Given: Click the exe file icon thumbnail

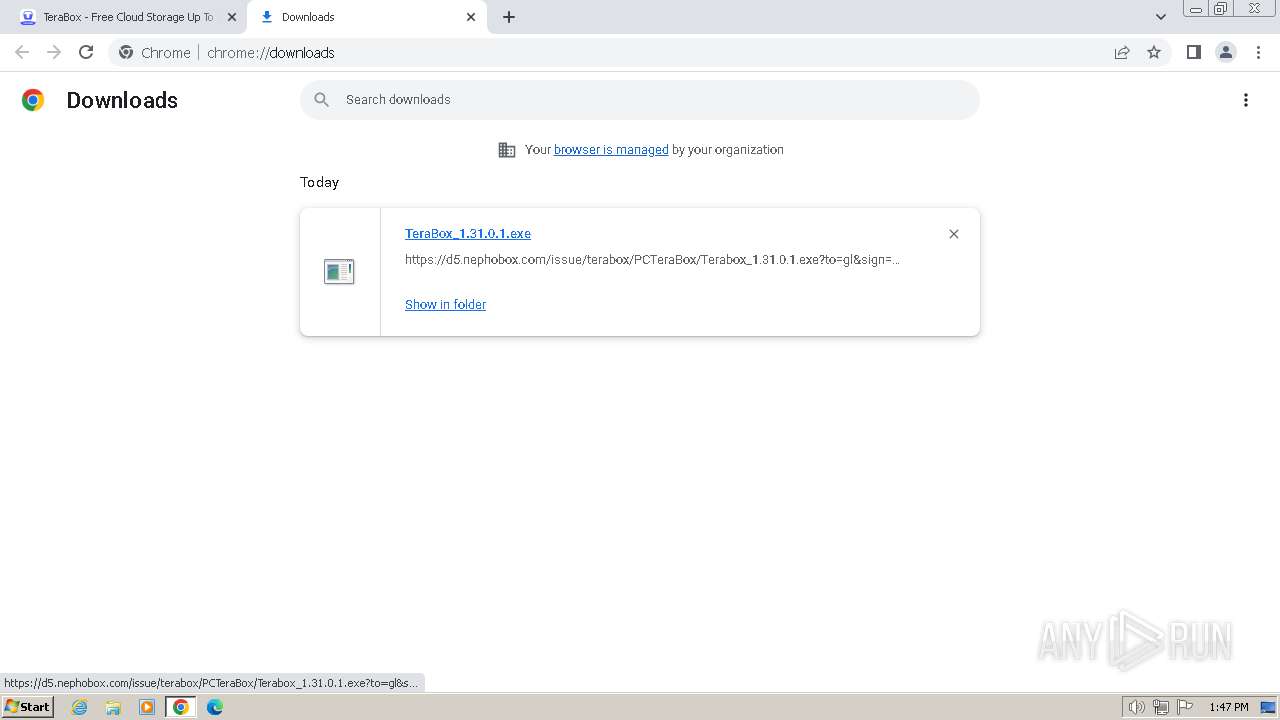Looking at the screenshot, I should (339, 271).
